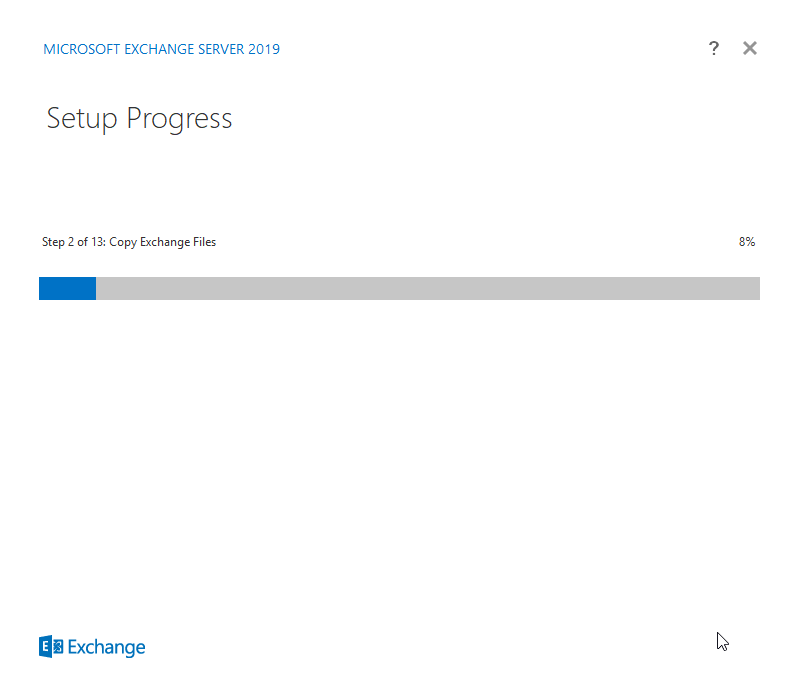Open help via the question mark icon
Screen dimensions: 797x697
coord(714,48)
